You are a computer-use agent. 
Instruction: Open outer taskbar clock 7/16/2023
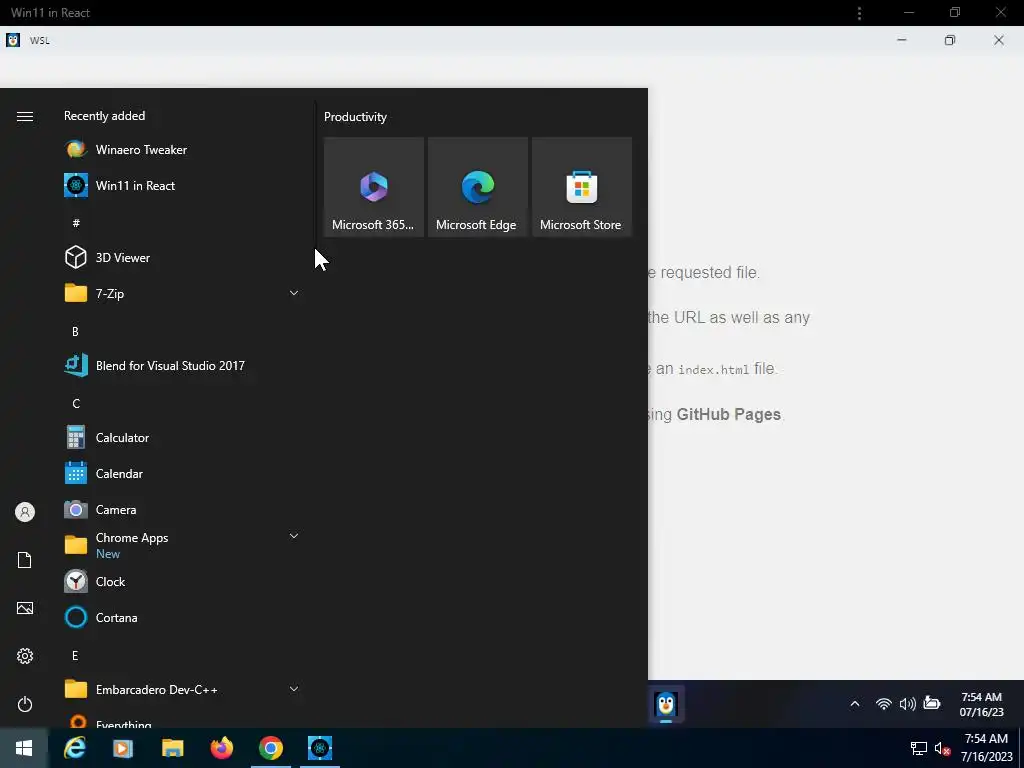[986, 748]
